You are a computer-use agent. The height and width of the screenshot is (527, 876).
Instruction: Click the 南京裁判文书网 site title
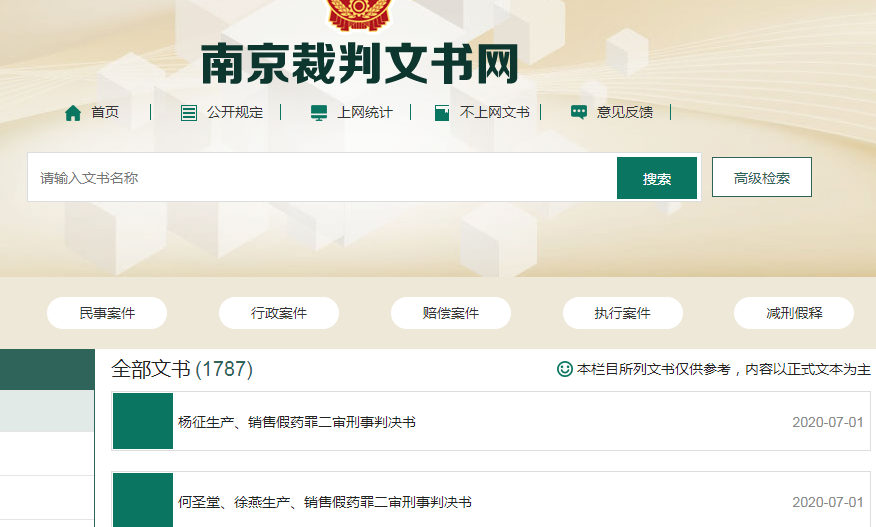tap(360, 63)
